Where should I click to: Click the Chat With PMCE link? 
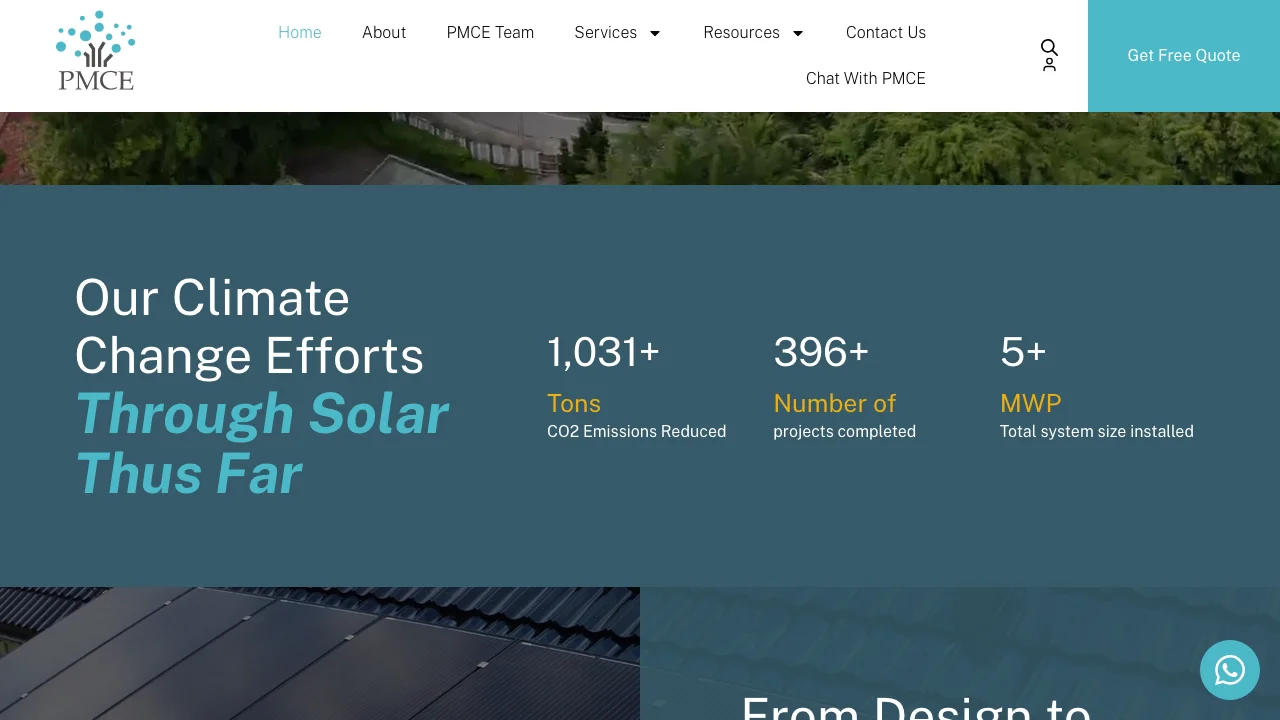pyautogui.click(x=865, y=78)
